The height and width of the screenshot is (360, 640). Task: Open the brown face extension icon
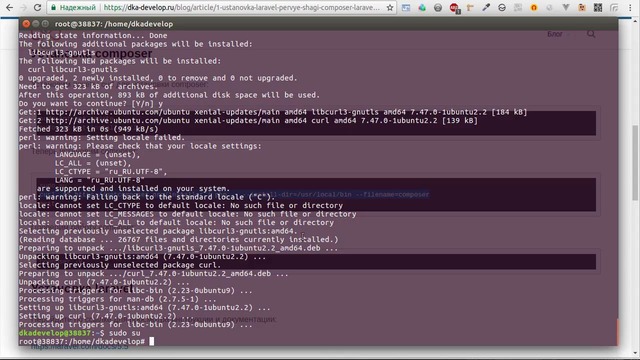point(582,7)
